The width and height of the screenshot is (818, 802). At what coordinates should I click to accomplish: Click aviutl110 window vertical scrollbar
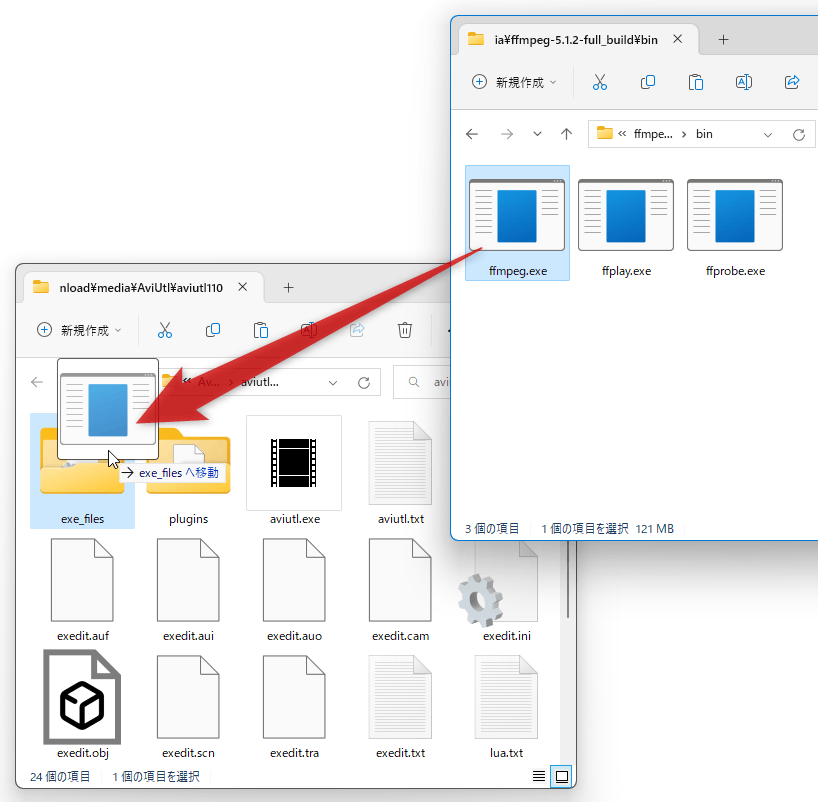(568, 579)
